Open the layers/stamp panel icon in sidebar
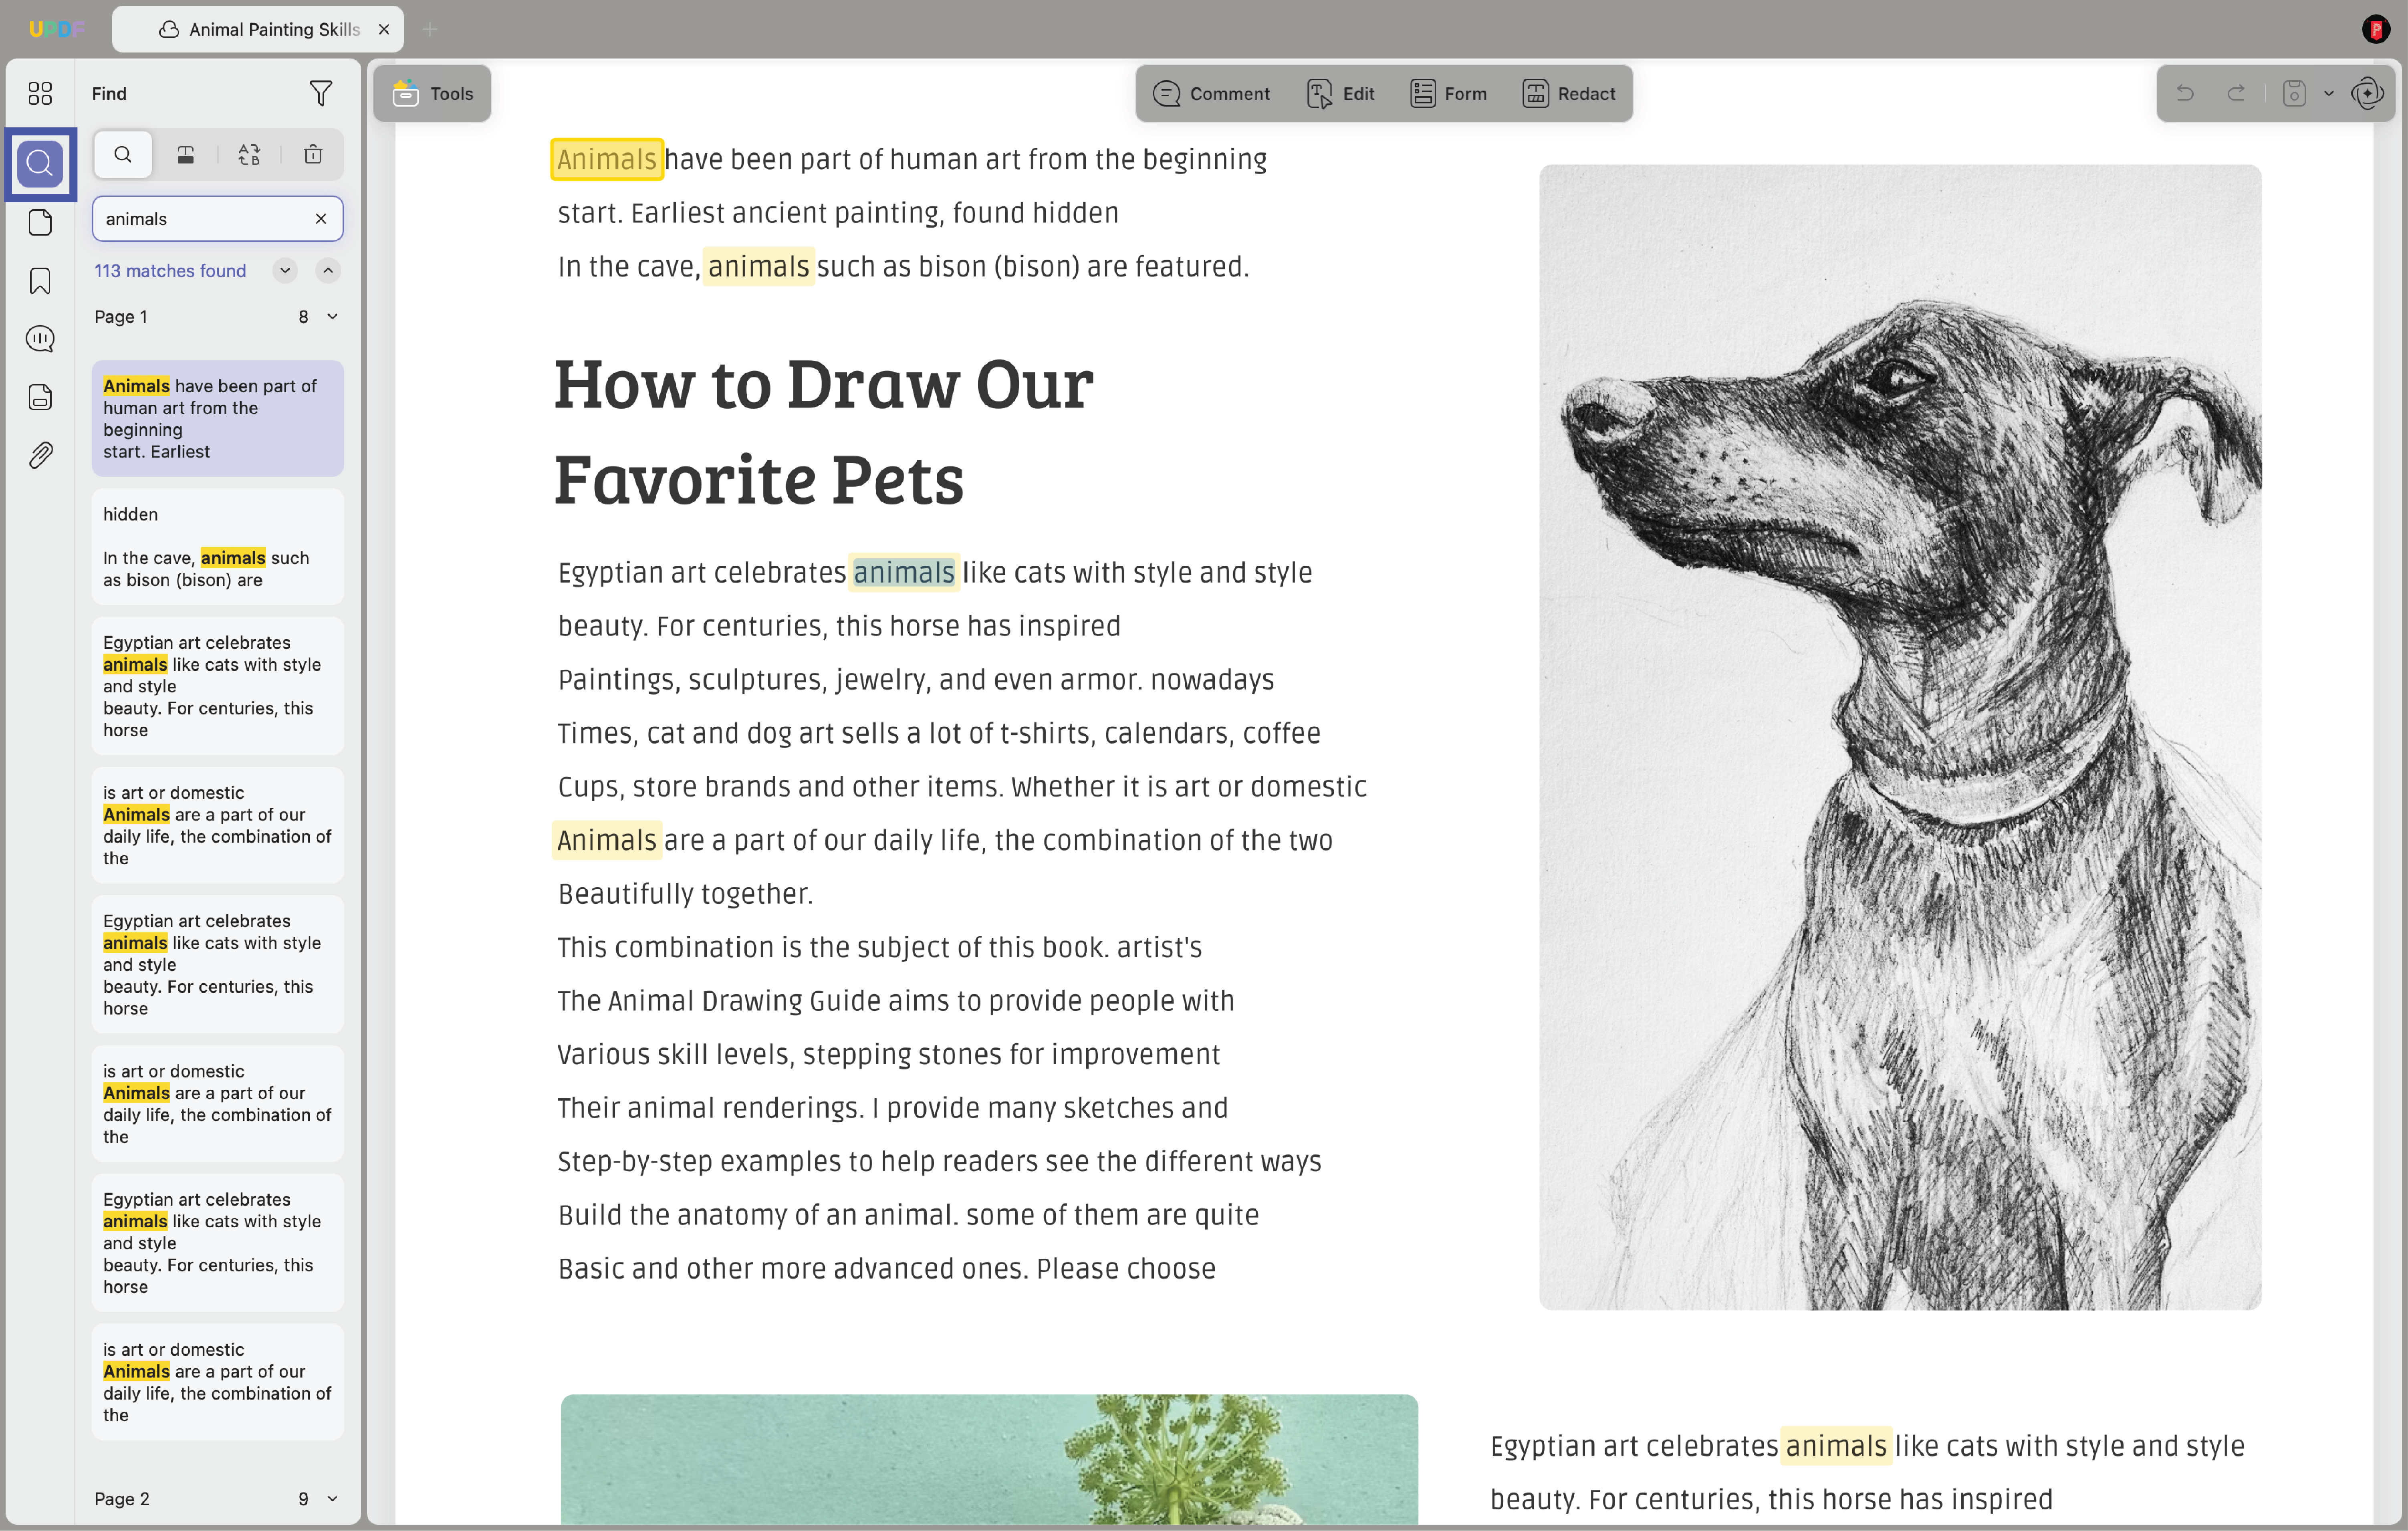The image size is (2408, 1531). point(40,397)
